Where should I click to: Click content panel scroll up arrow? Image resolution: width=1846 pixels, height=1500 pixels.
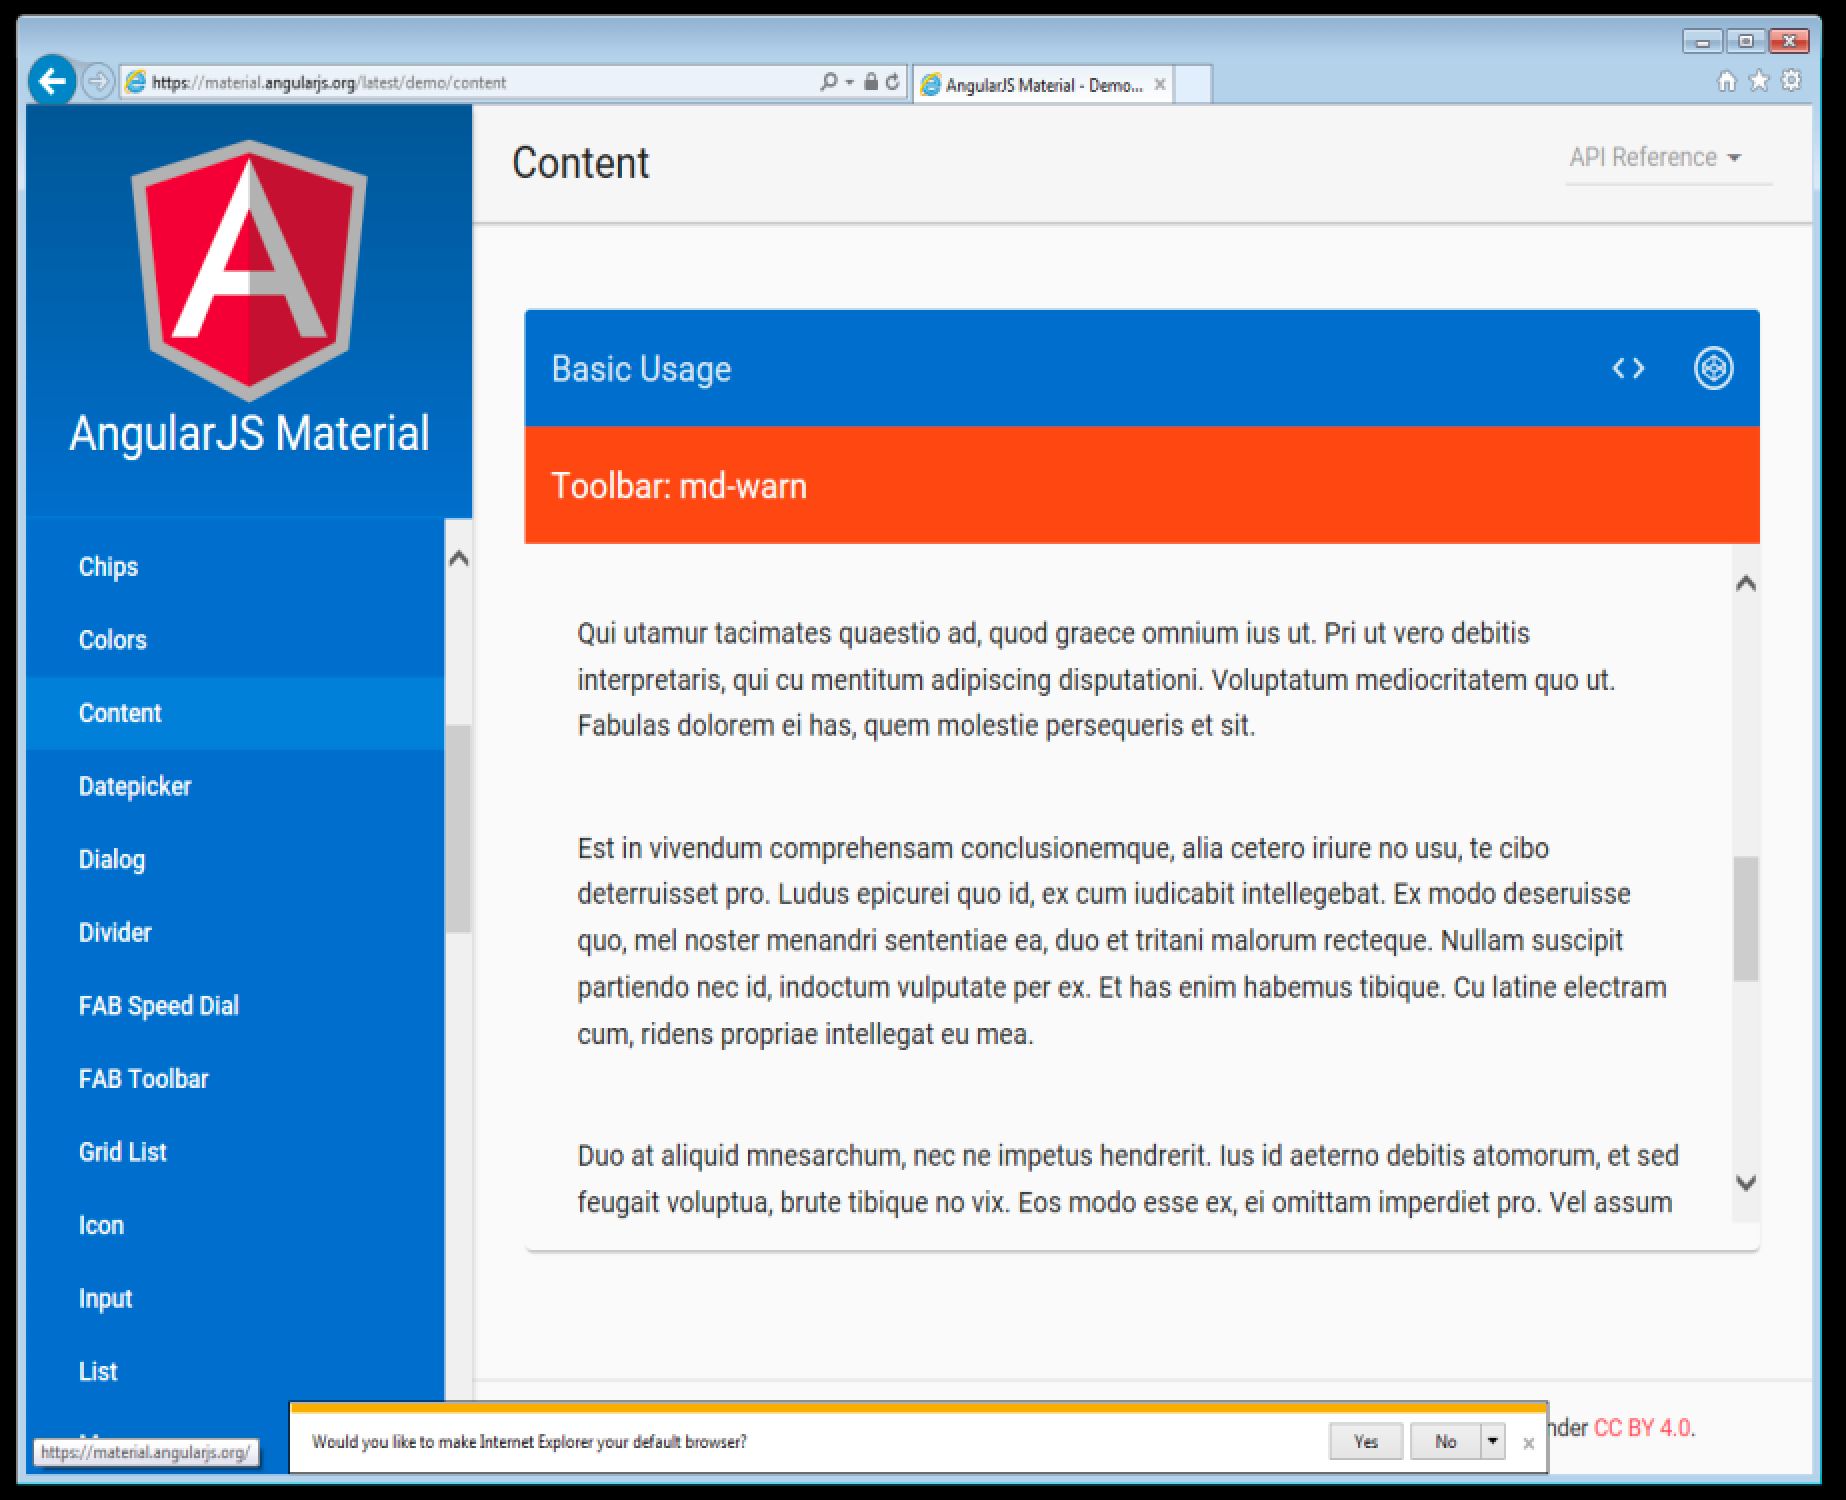(1746, 583)
